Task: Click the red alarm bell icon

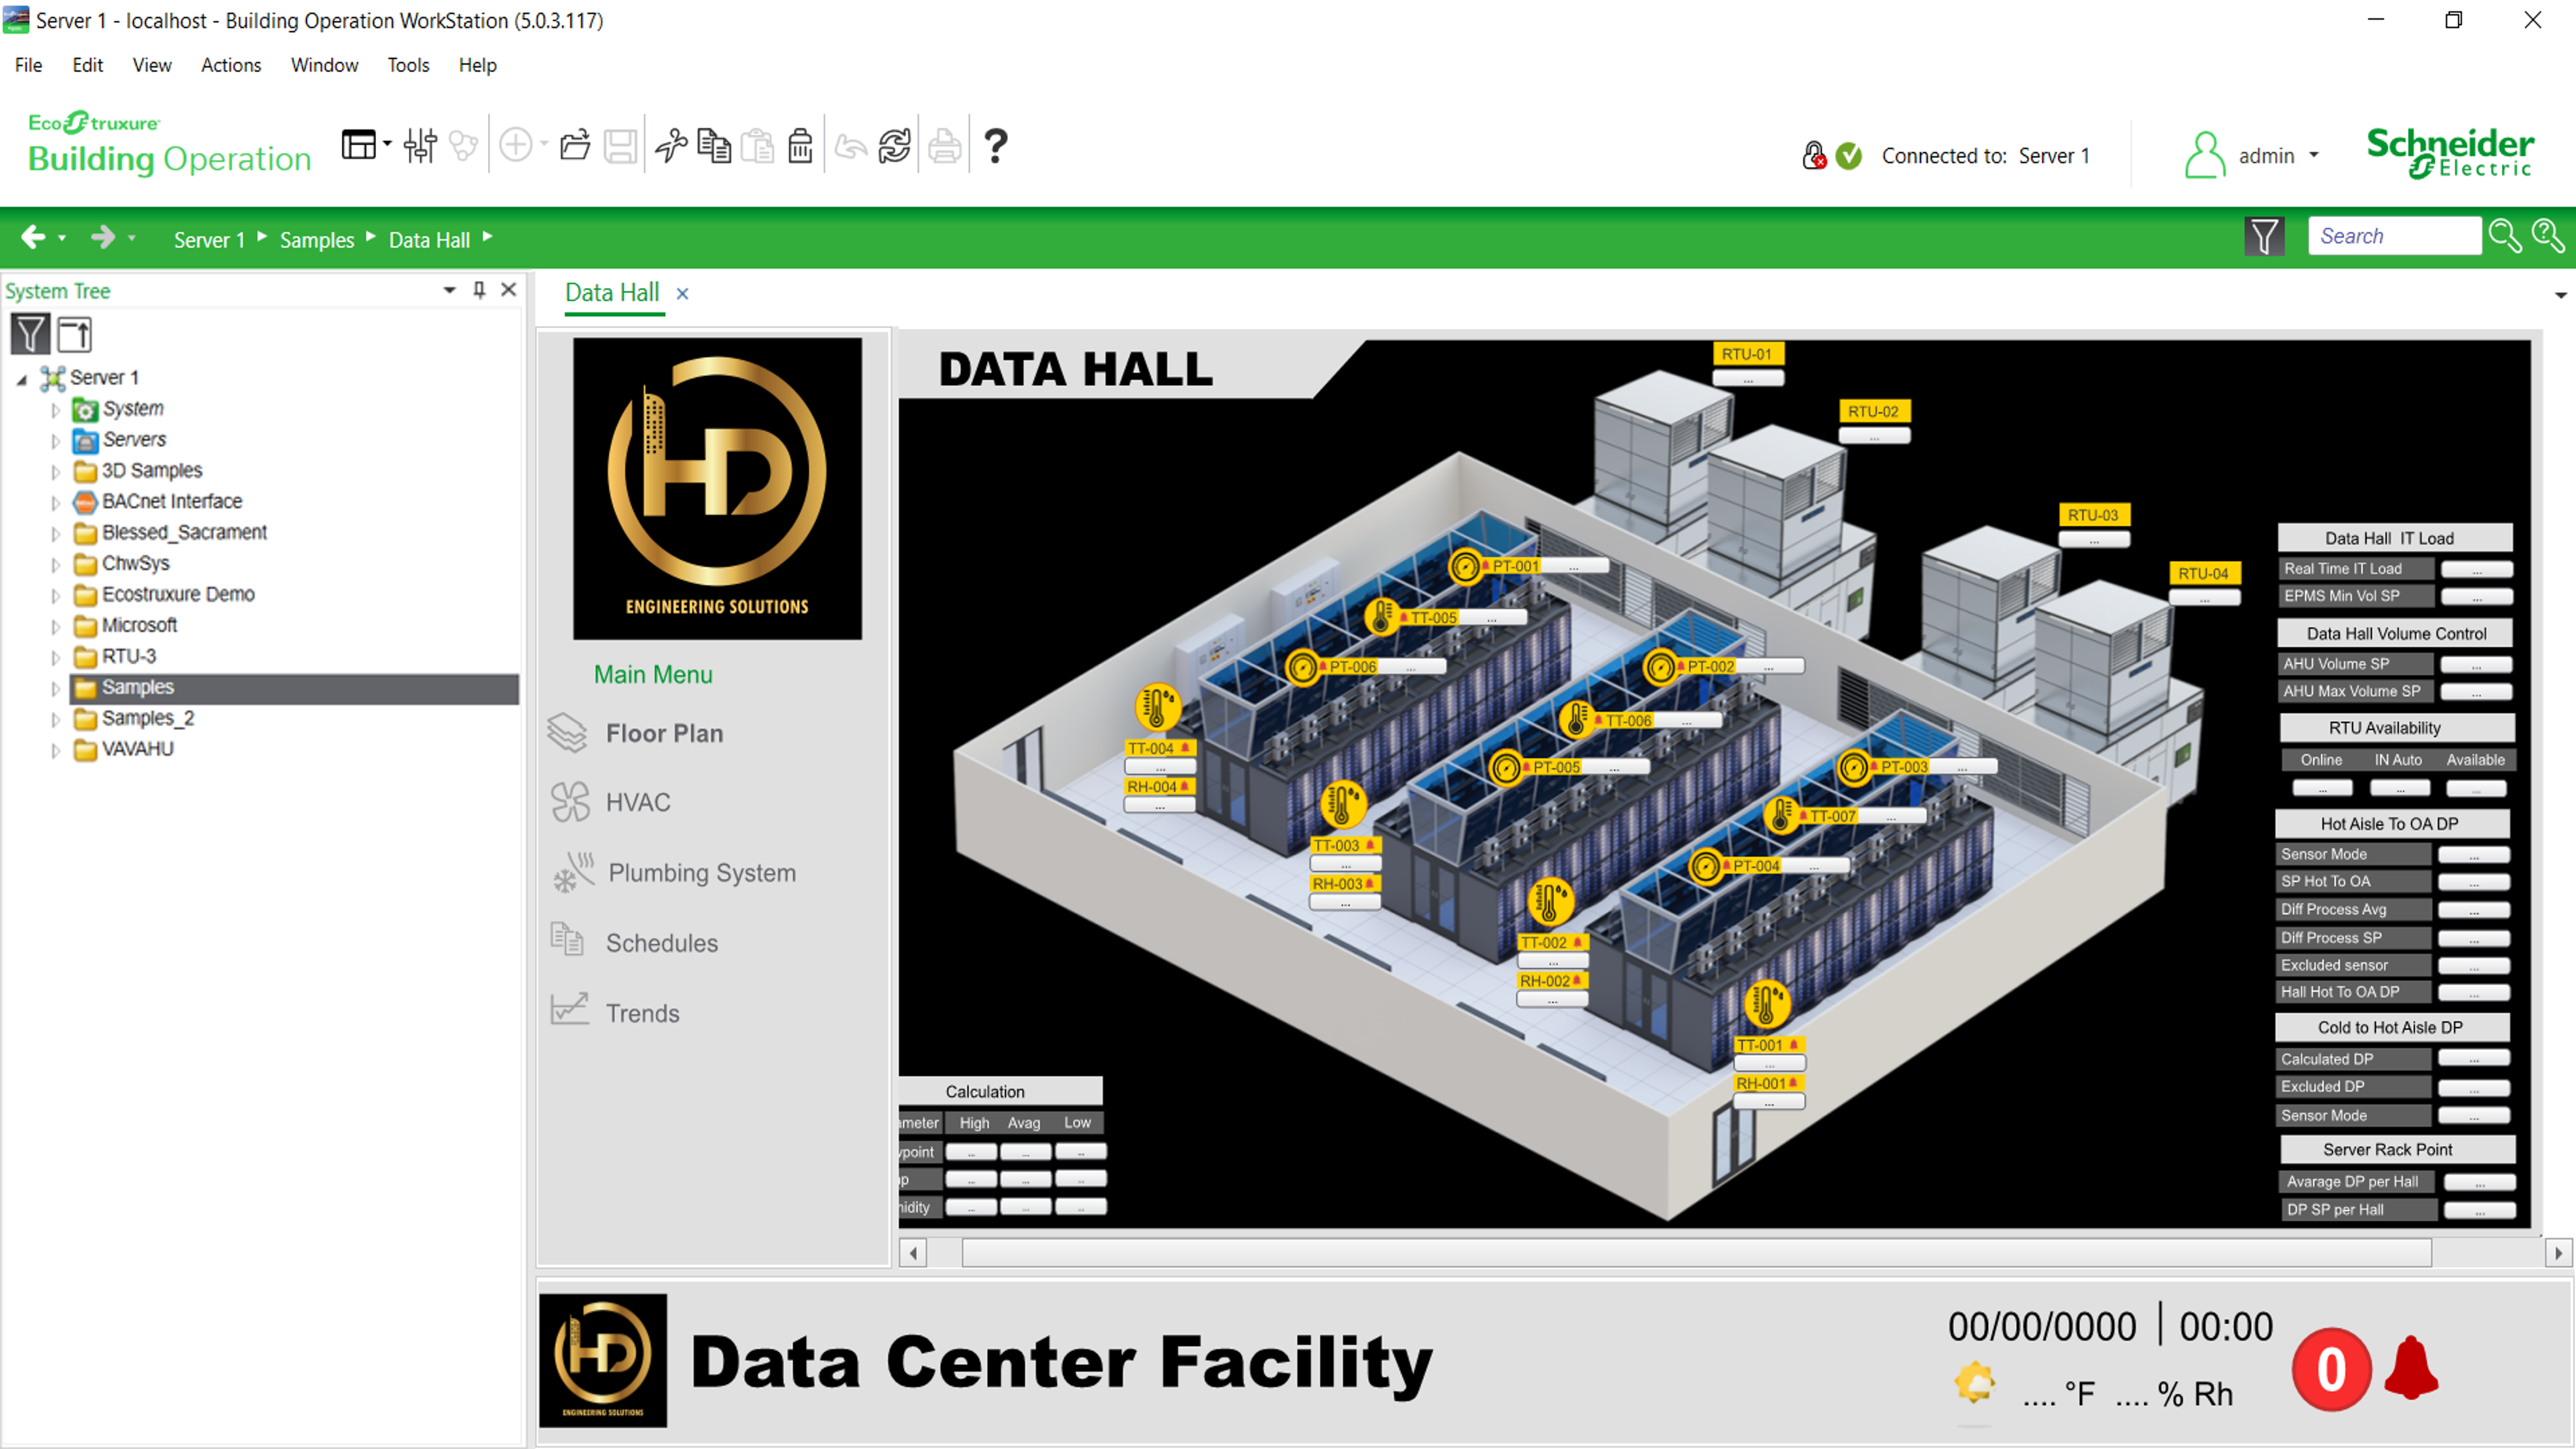Action: (x=2411, y=1367)
